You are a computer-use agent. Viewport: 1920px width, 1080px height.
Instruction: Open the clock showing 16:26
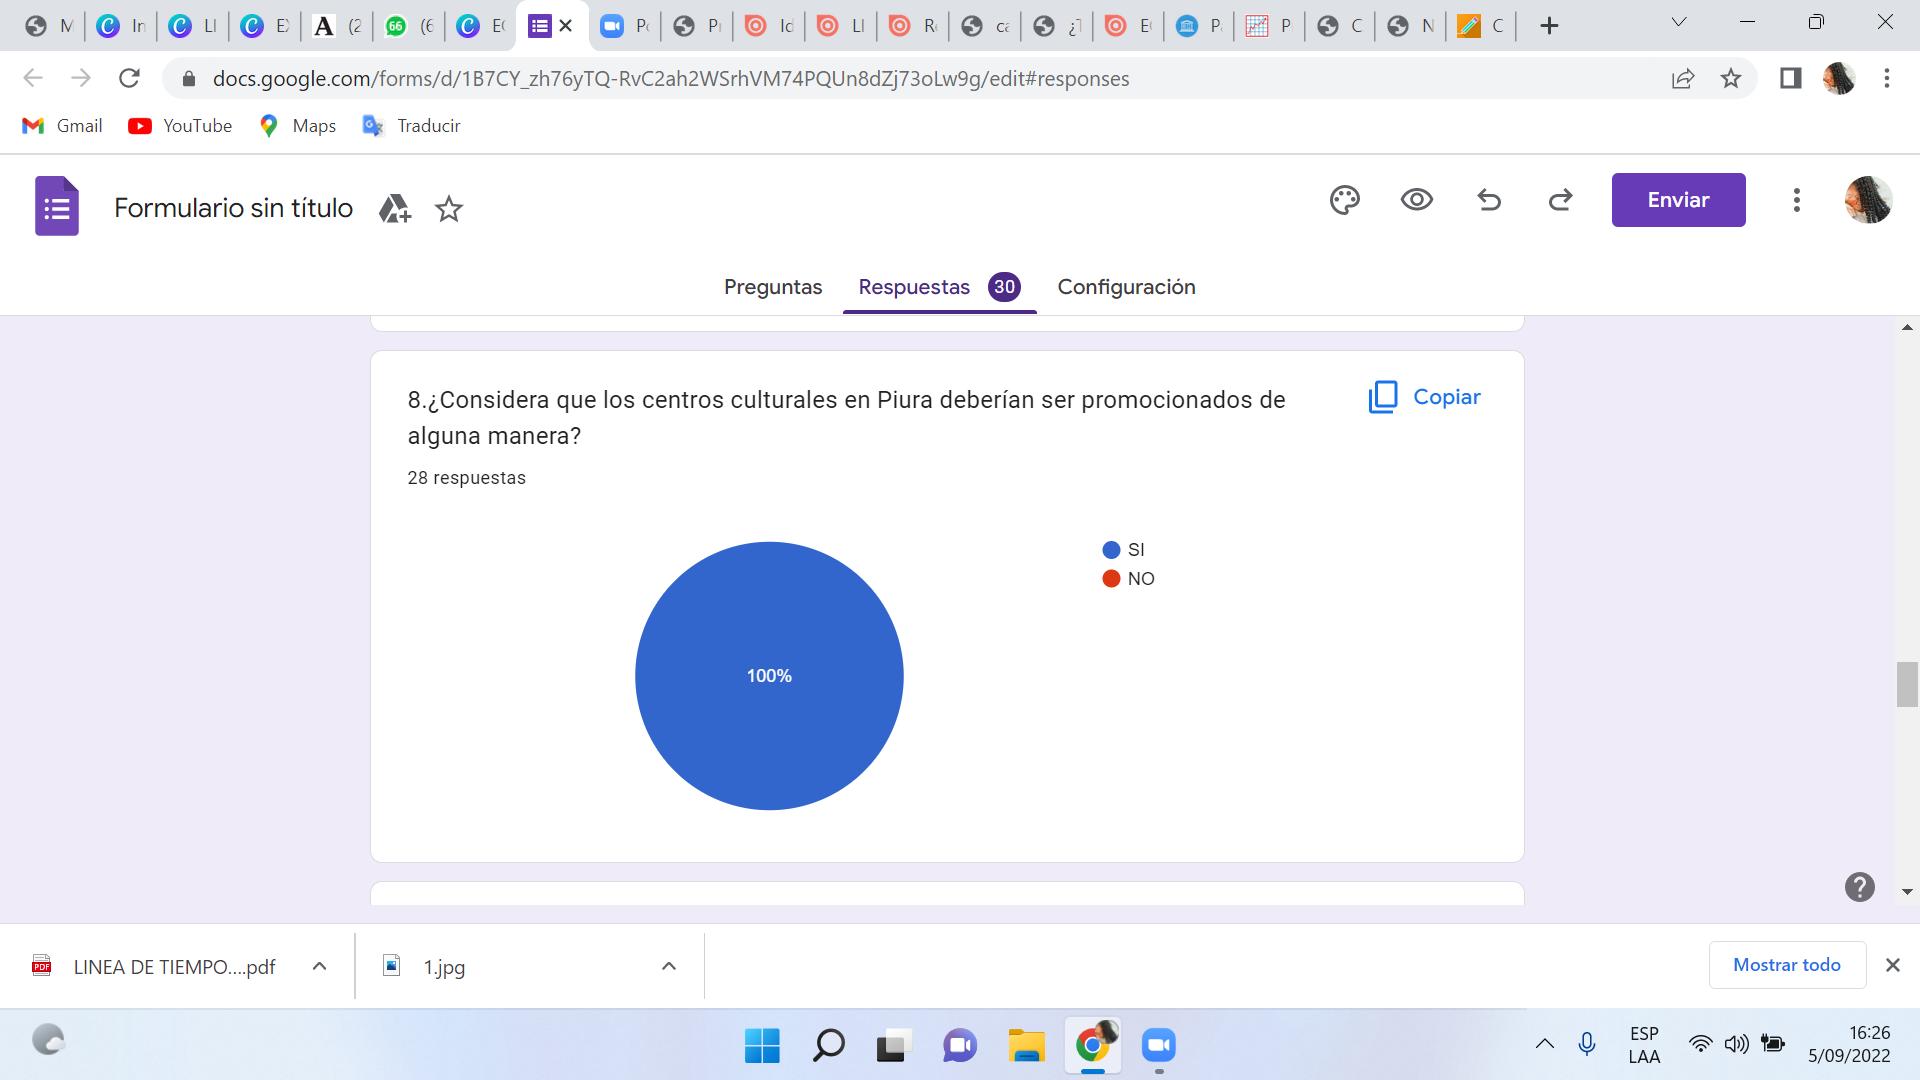pyautogui.click(x=1849, y=1045)
